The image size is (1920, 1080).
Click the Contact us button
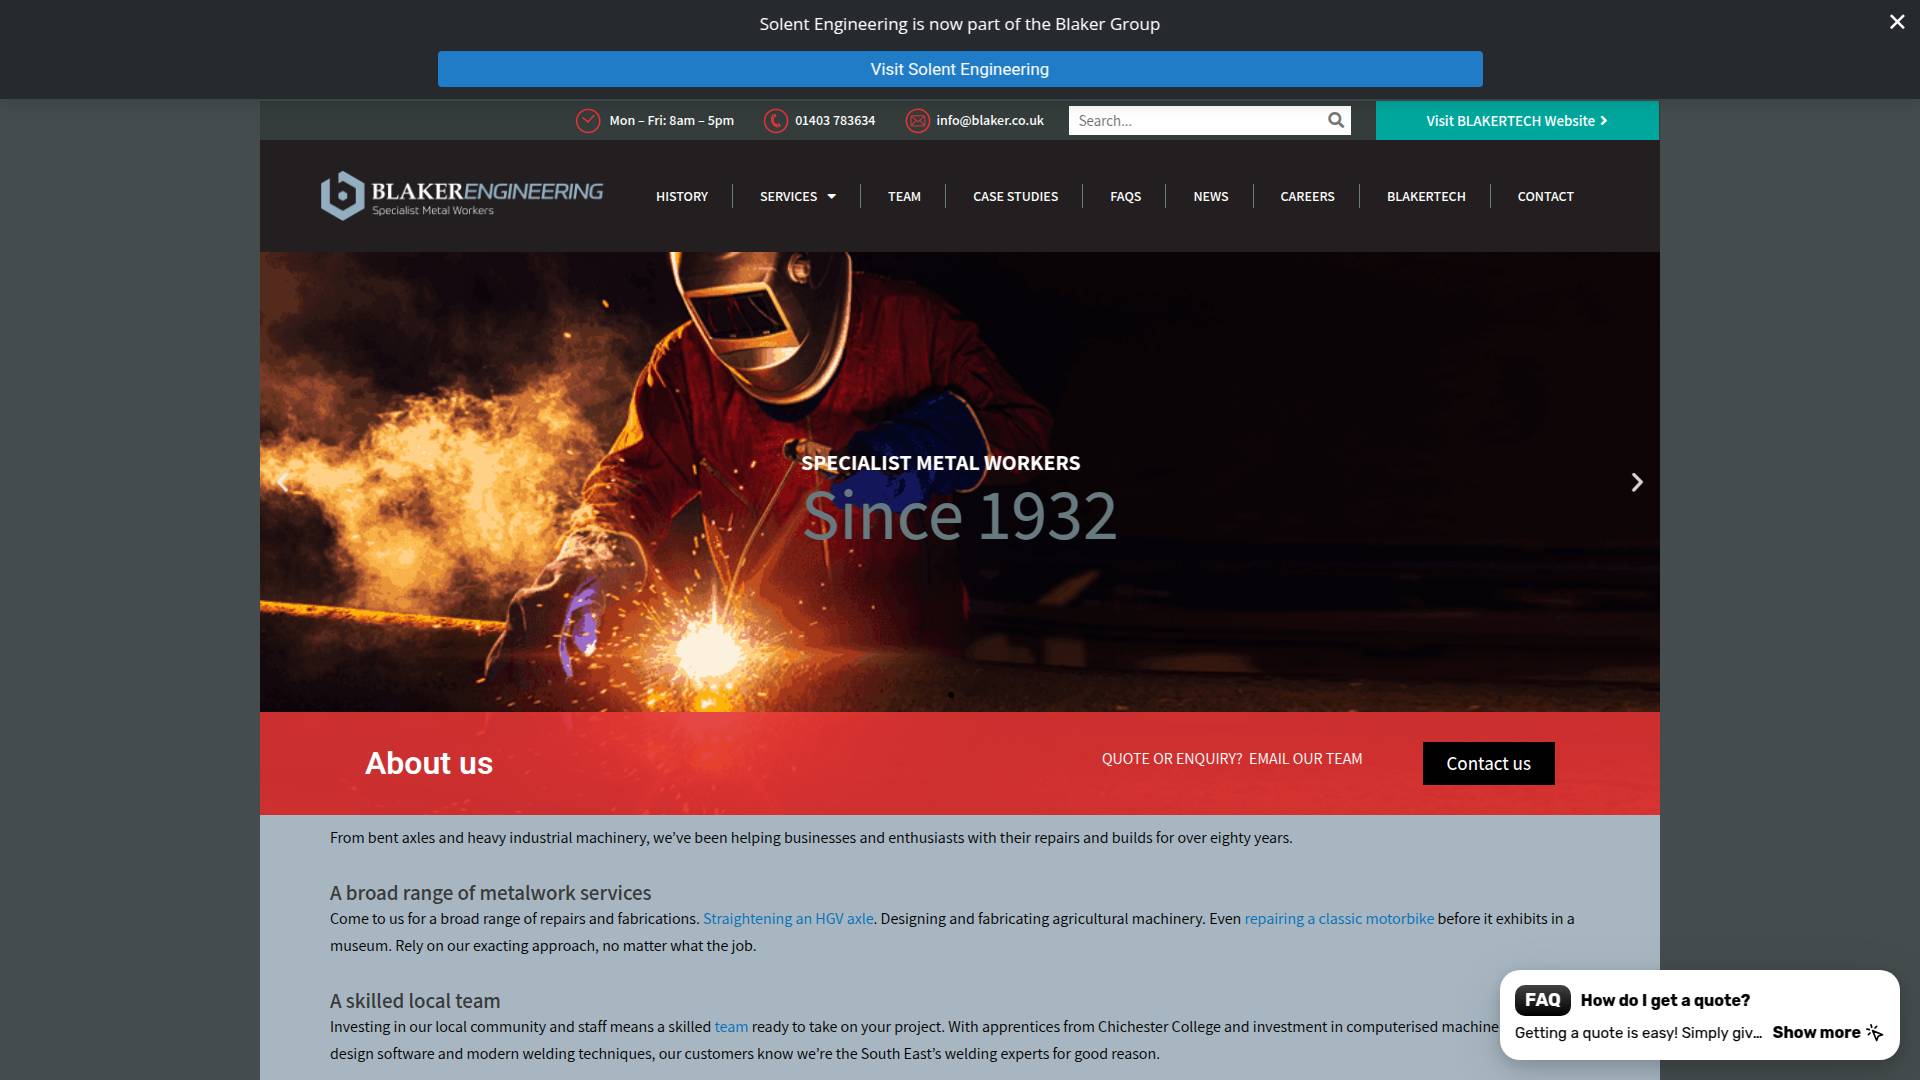point(1488,763)
